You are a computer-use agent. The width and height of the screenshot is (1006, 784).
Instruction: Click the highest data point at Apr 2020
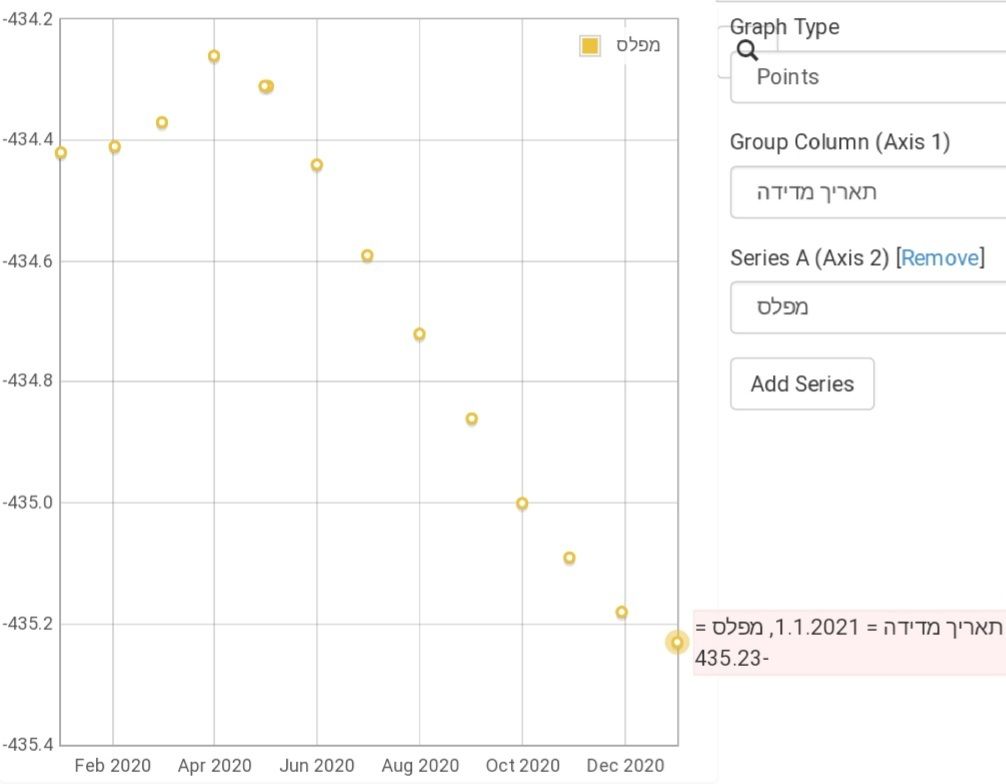click(214, 57)
